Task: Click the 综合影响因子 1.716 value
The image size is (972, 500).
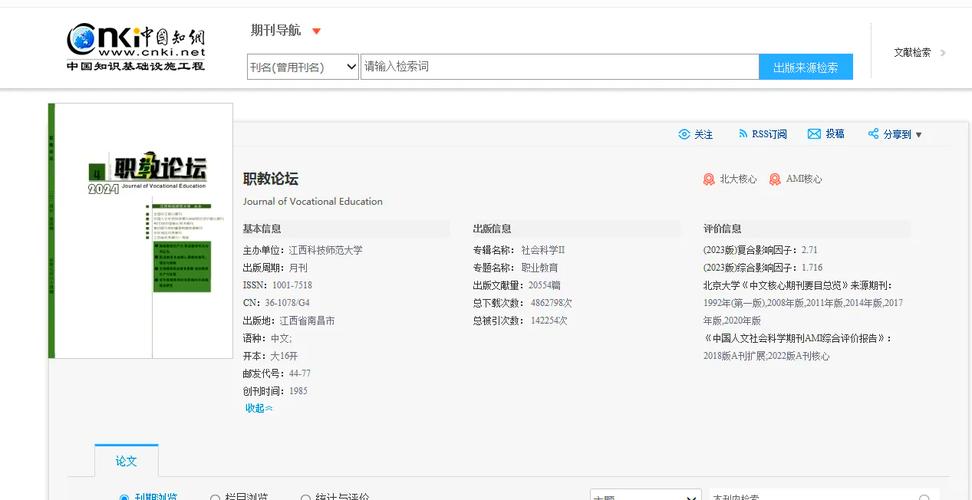Action: coord(812,268)
